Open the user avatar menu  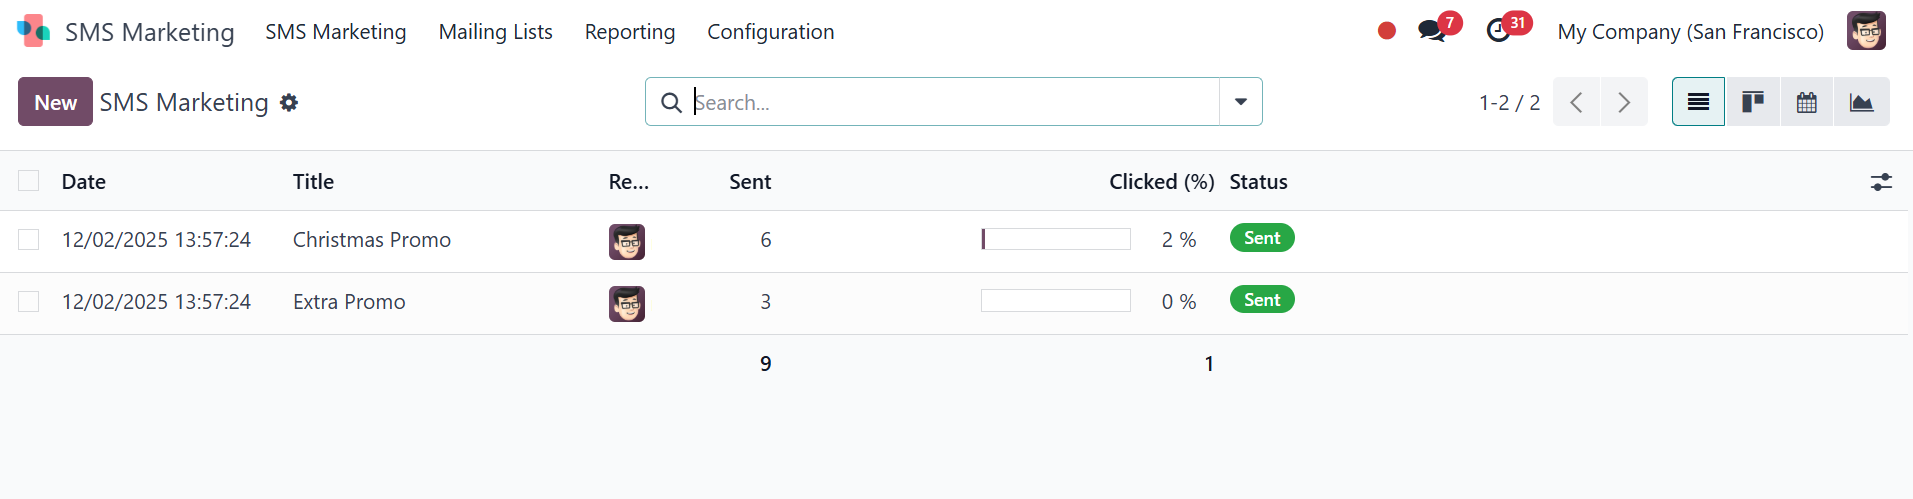click(1866, 31)
